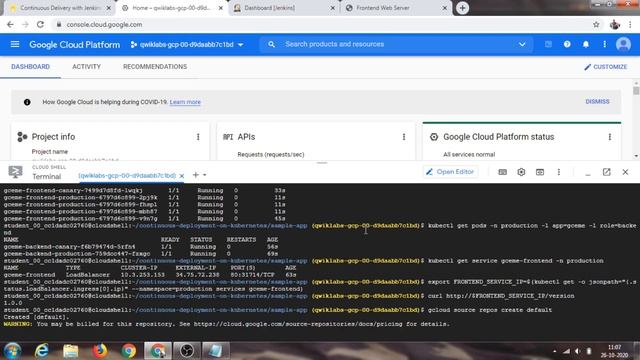Open Cloud Shell terminal settings gear

(521, 172)
